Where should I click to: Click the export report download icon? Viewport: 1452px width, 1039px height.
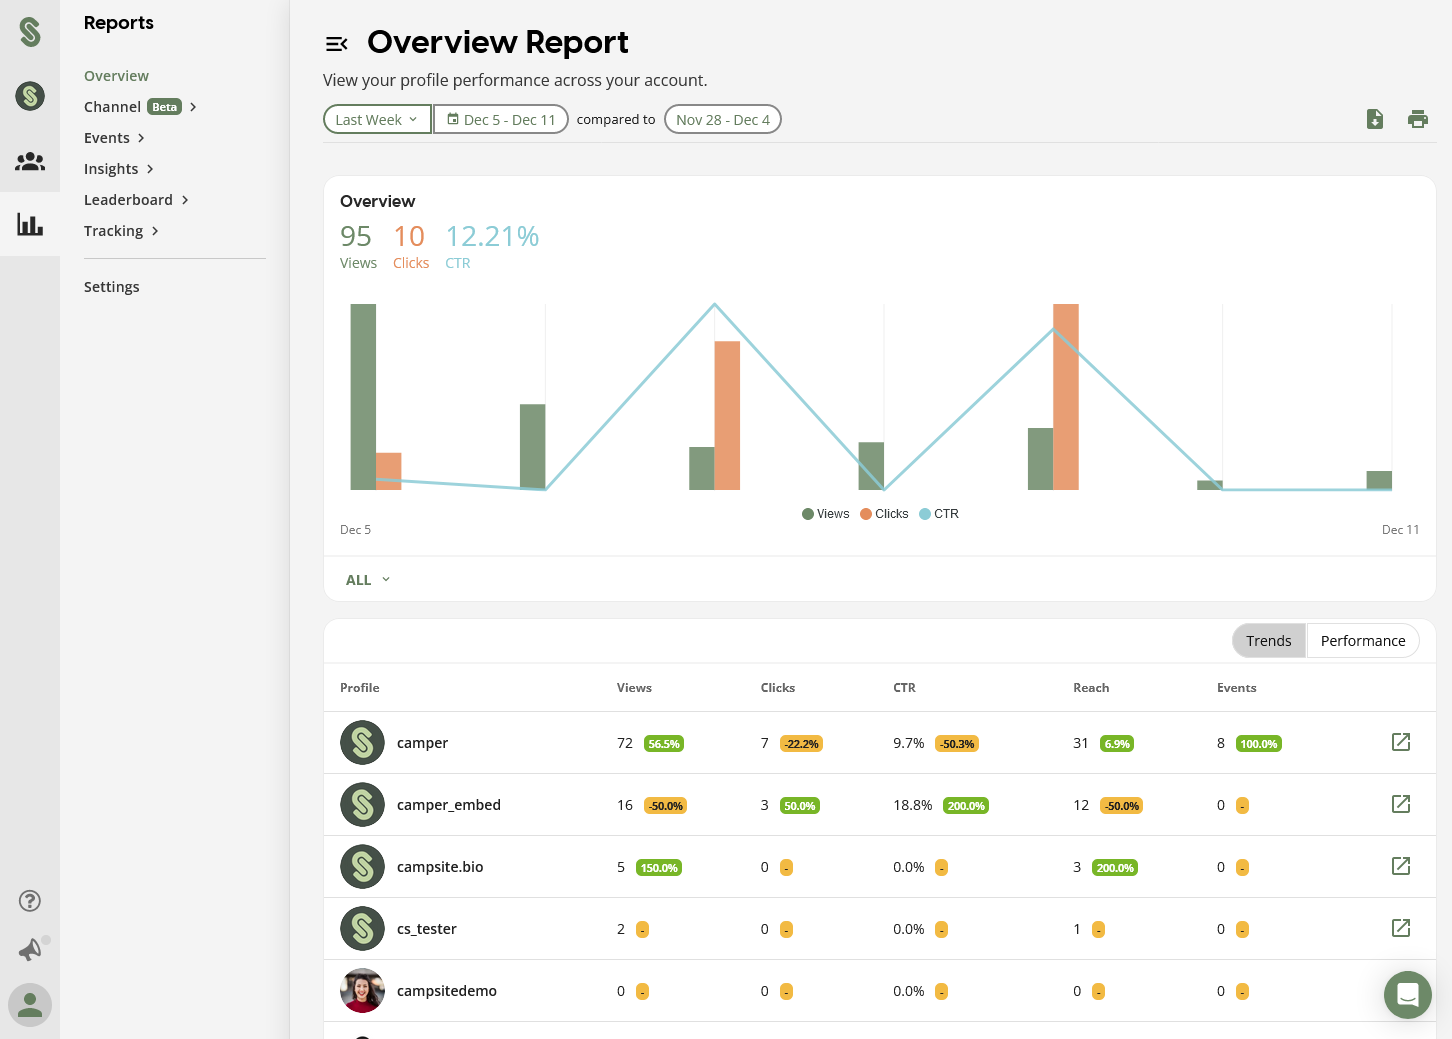pos(1375,119)
